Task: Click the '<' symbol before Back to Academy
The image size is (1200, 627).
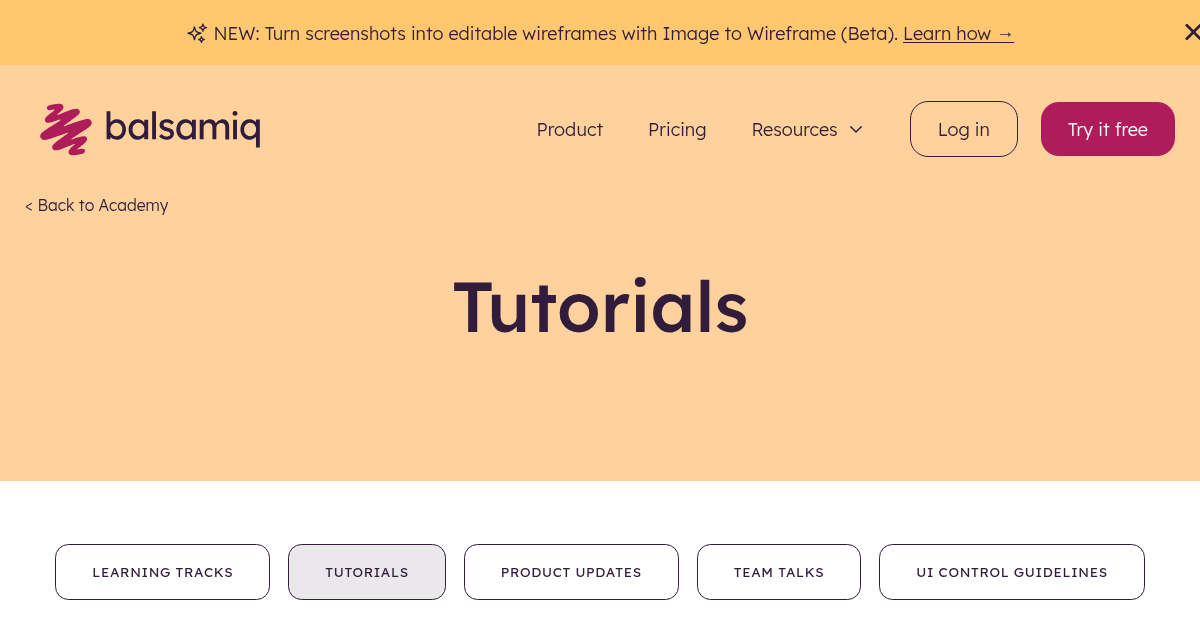Action: (28, 205)
